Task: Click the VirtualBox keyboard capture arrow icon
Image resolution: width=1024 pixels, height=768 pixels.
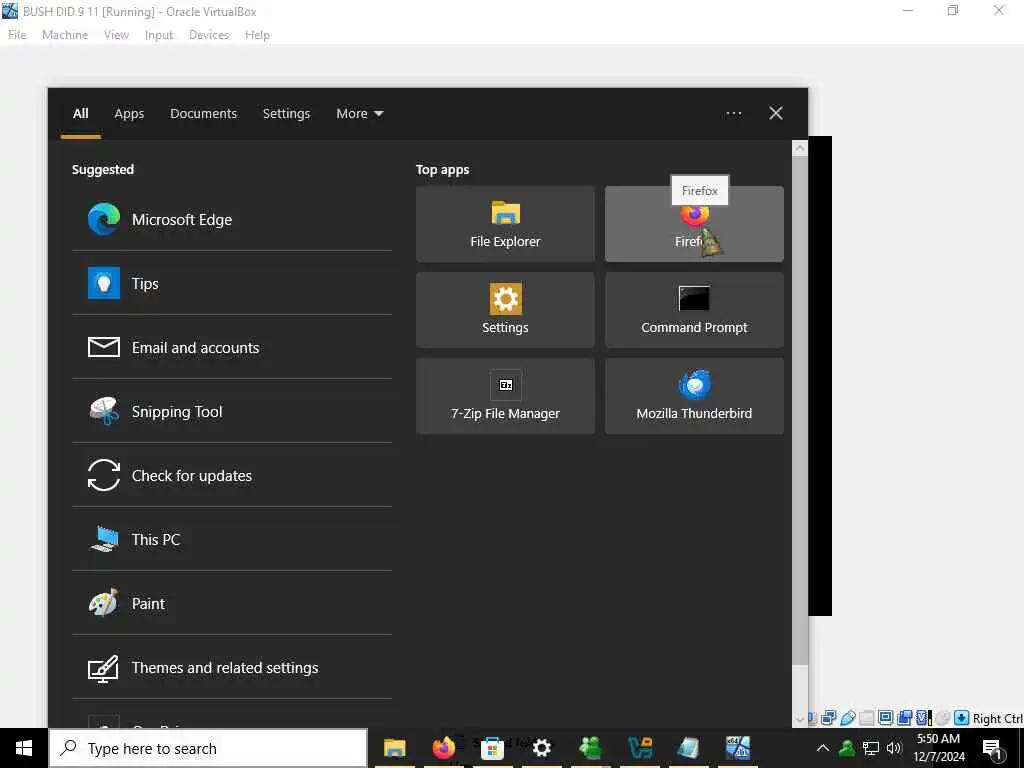Action: tap(961, 718)
